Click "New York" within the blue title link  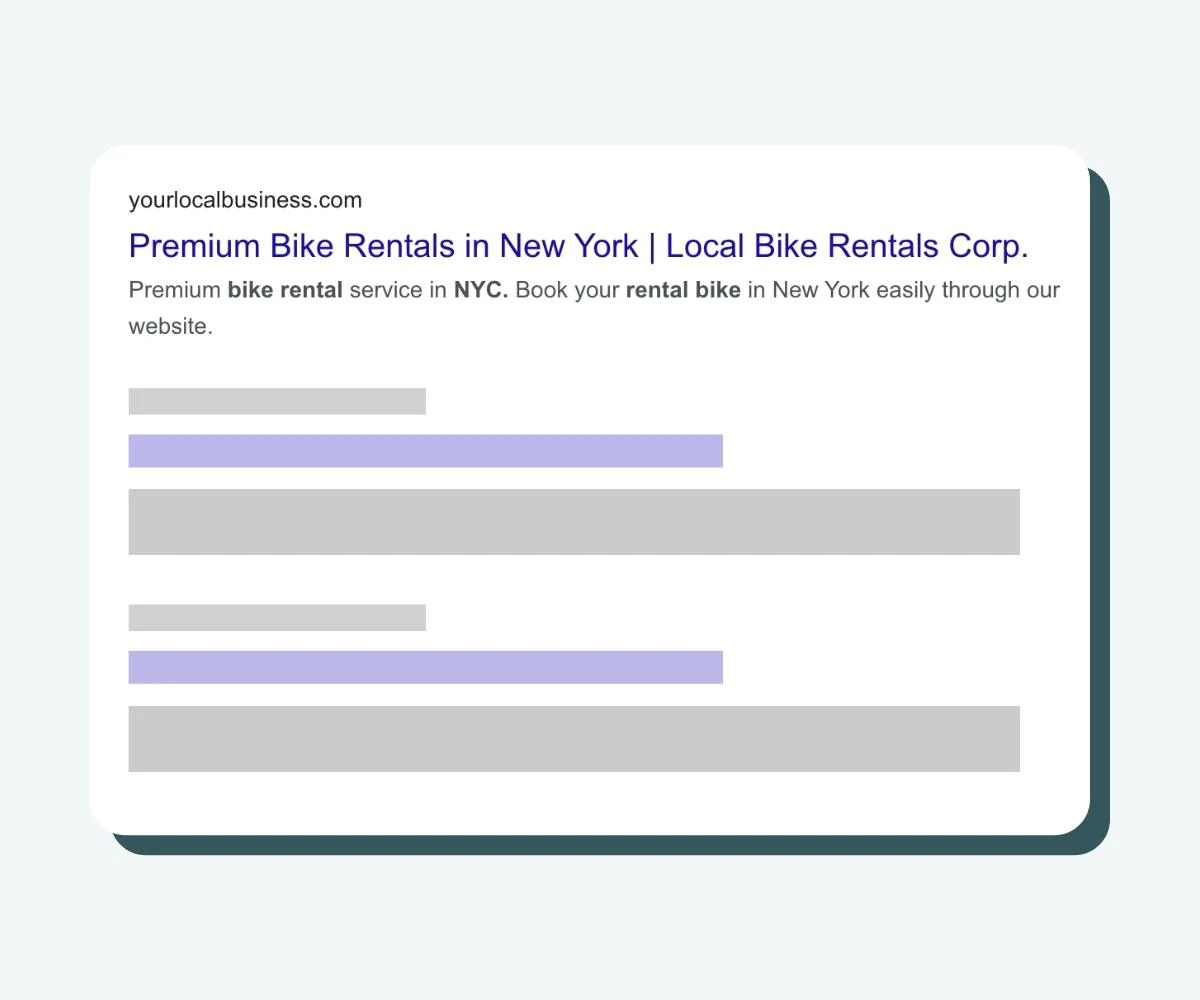click(x=568, y=246)
